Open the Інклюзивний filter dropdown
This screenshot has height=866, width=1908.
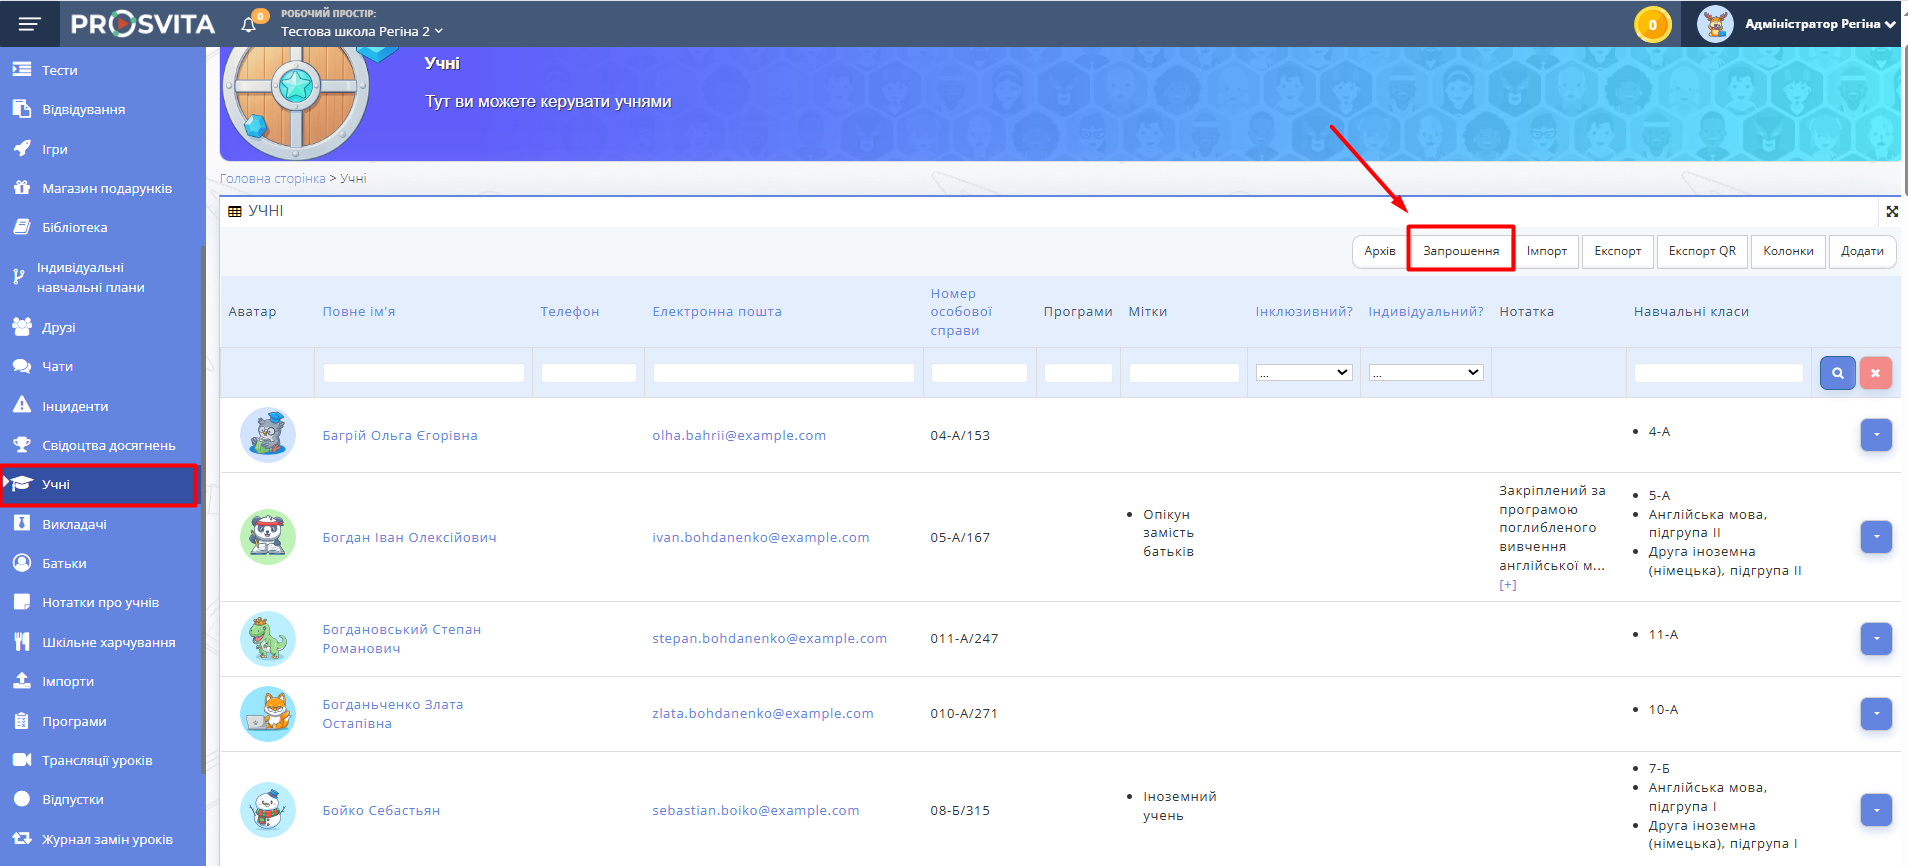click(x=1304, y=372)
